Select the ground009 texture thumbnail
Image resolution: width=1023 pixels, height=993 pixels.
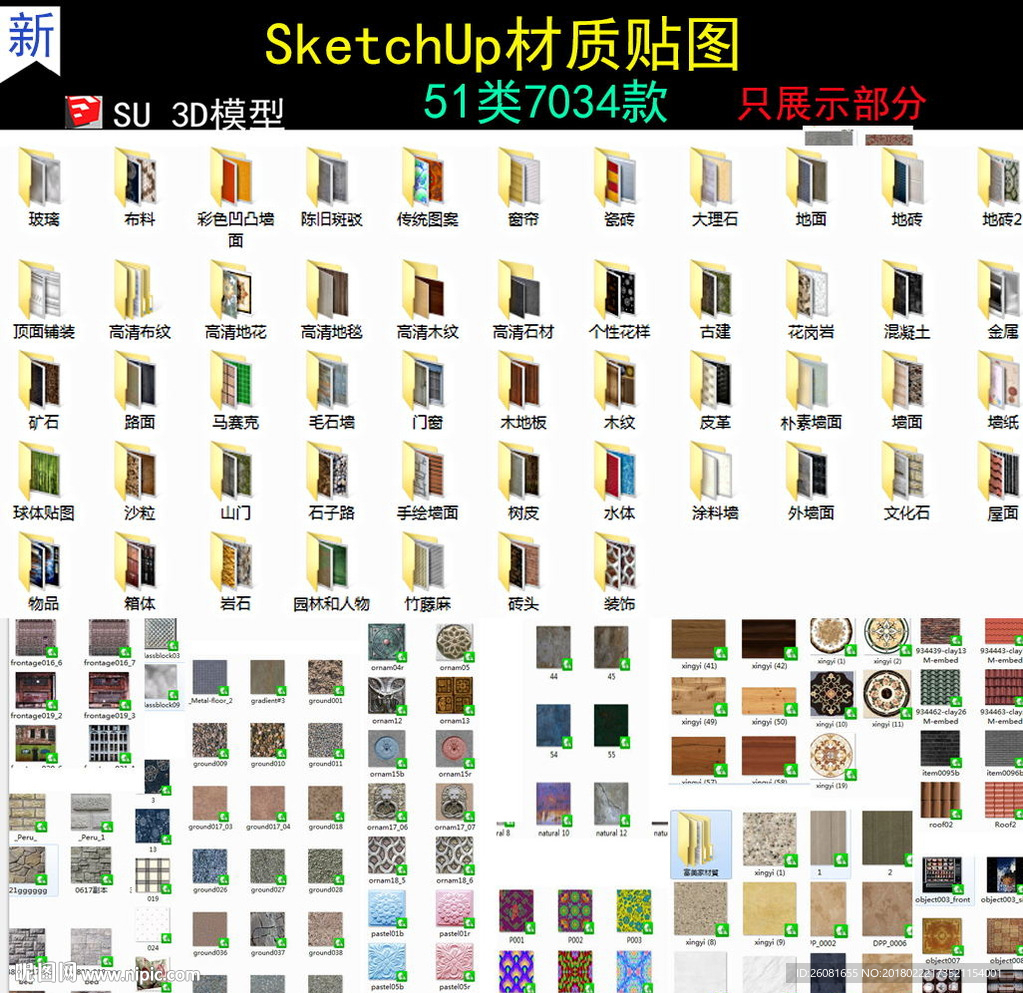[x=210, y=740]
